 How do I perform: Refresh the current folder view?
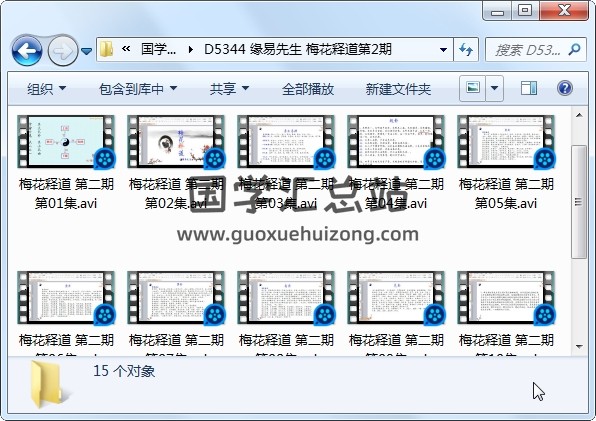tap(466, 49)
